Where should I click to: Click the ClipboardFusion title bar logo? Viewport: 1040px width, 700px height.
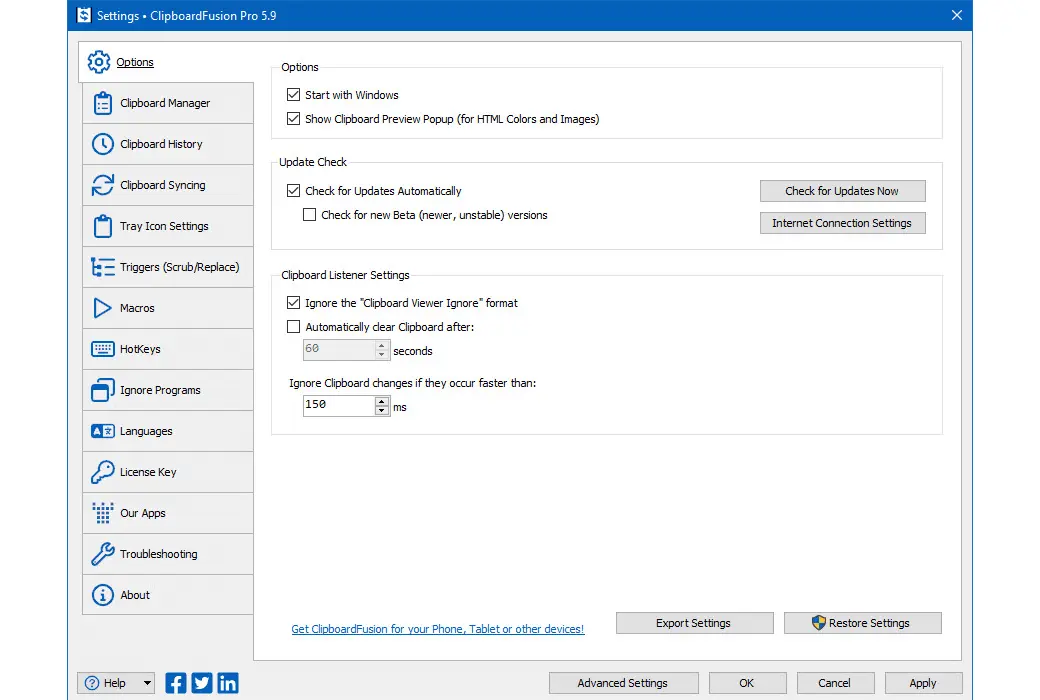pyautogui.click(x=84, y=15)
